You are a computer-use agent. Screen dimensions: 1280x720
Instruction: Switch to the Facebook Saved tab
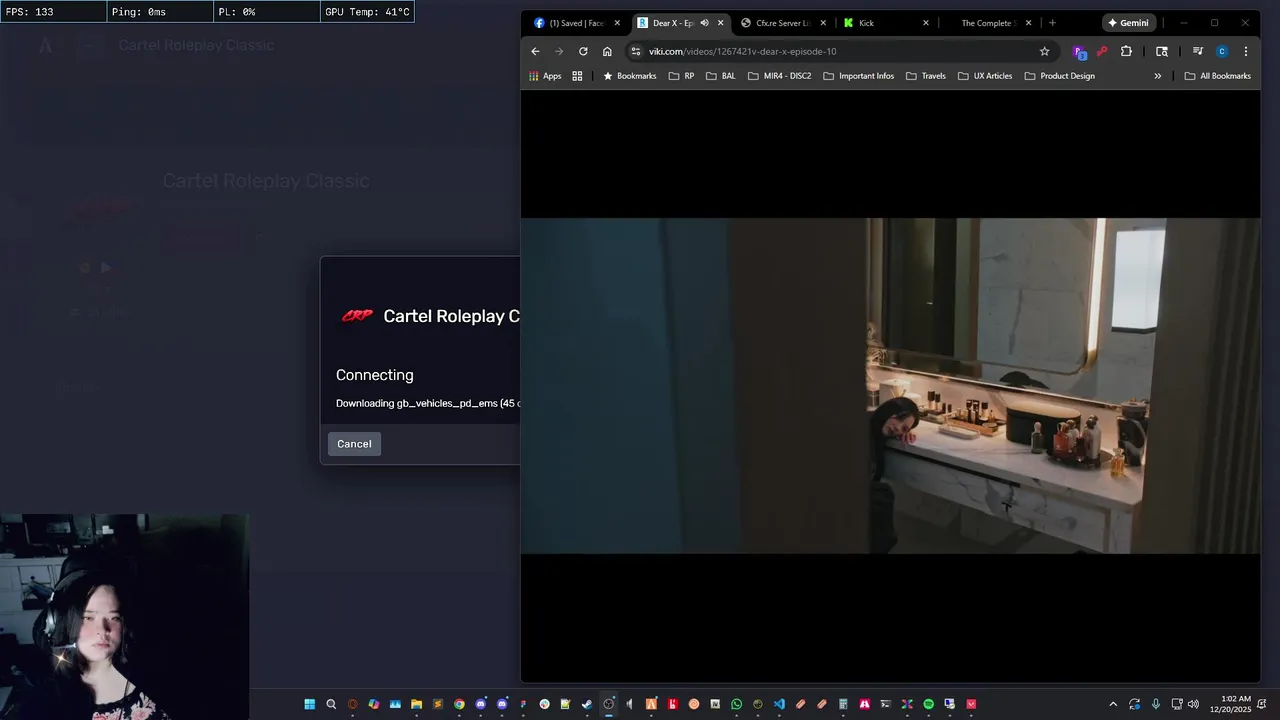(x=576, y=23)
